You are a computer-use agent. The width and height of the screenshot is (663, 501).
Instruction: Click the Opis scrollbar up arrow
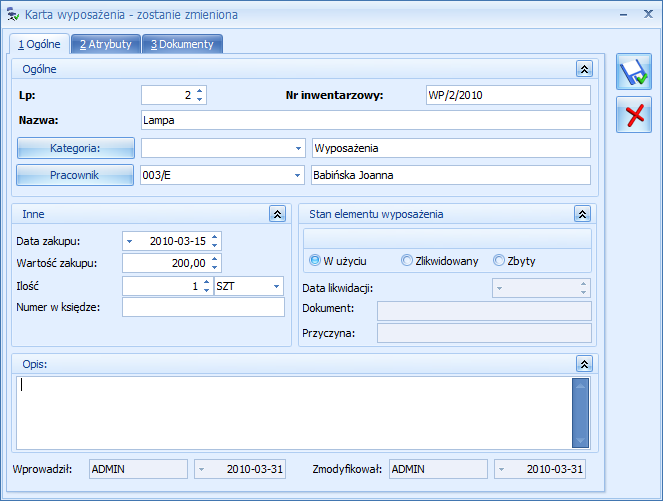click(x=580, y=386)
